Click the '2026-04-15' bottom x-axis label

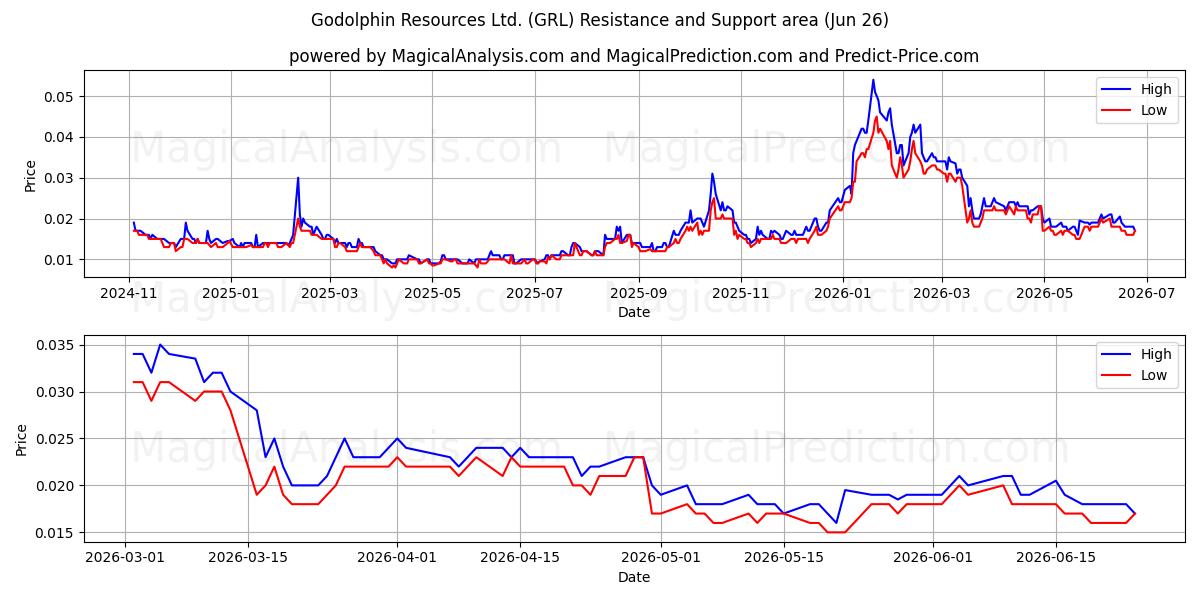click(520, 558)
